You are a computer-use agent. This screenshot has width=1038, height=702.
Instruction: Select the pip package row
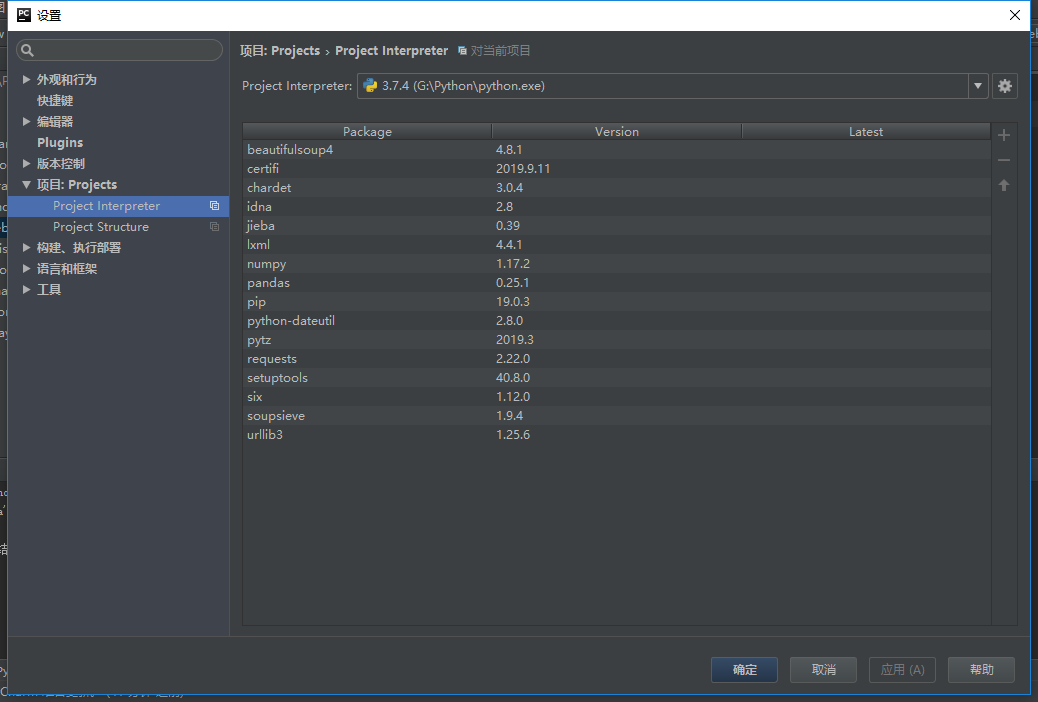(616, 302)
